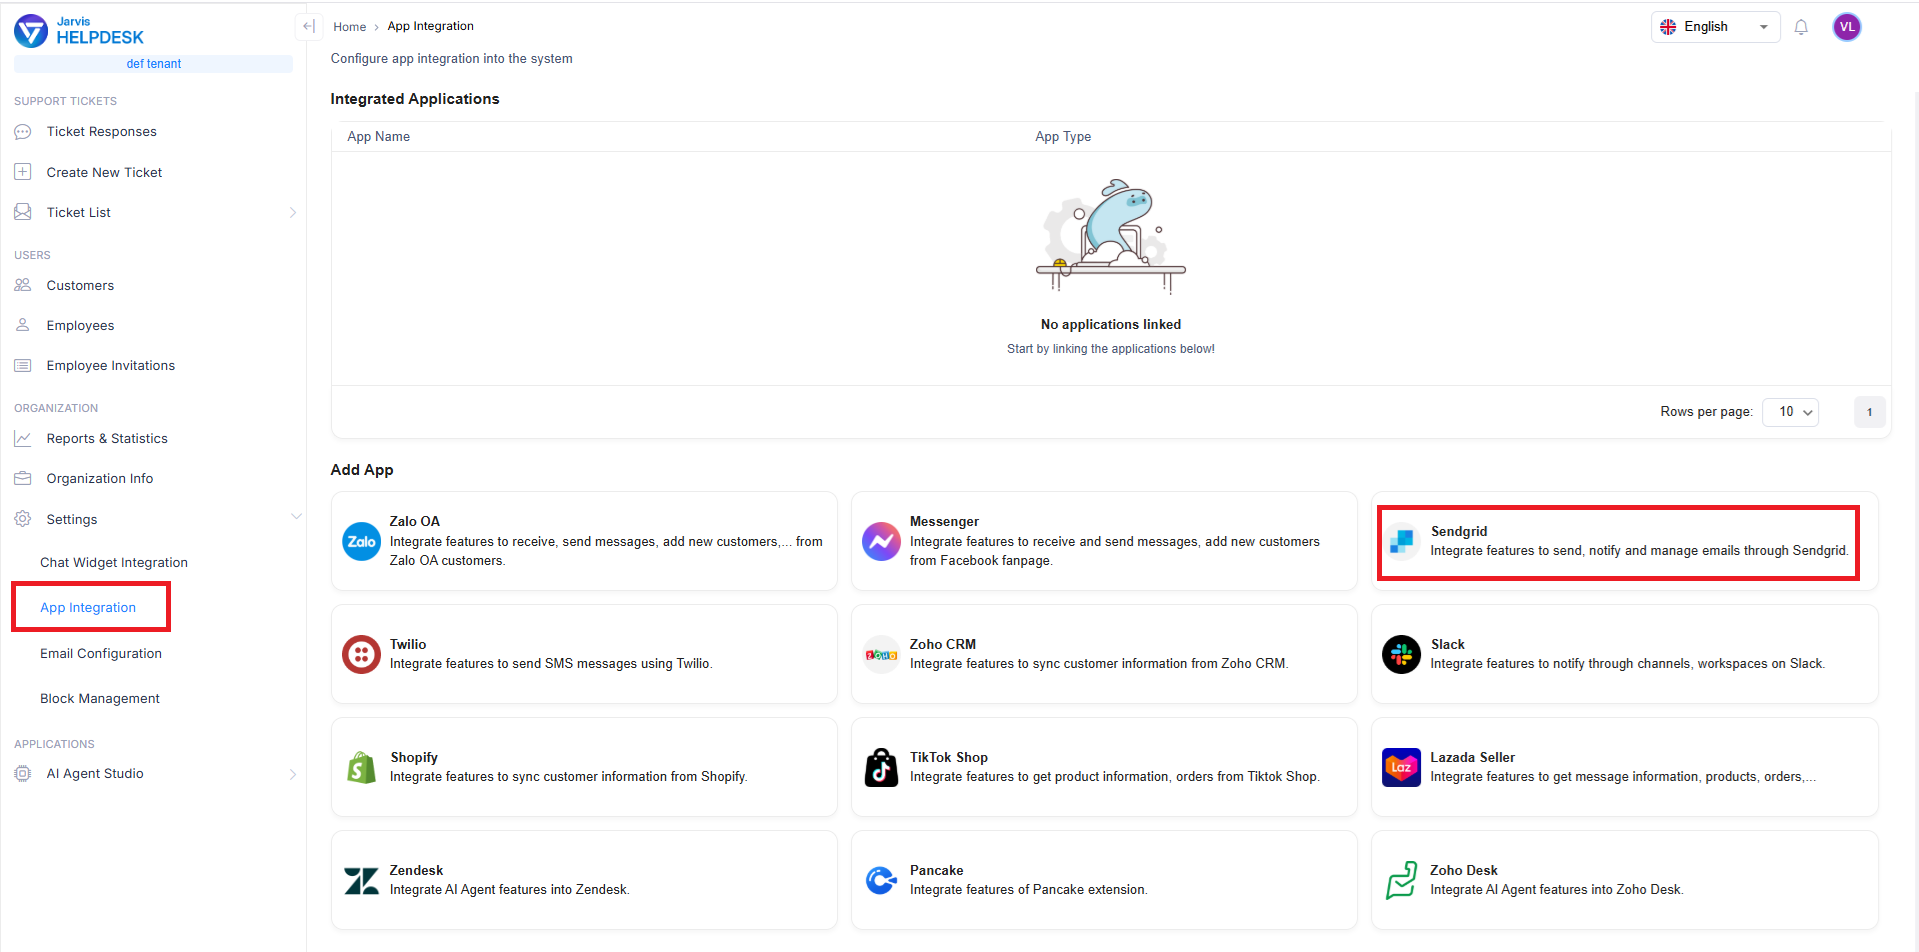Image resolution: width=1919 pixels, height=952 pixels.
Task: Go to page 1 of the table
Action: coord(1869,412)
